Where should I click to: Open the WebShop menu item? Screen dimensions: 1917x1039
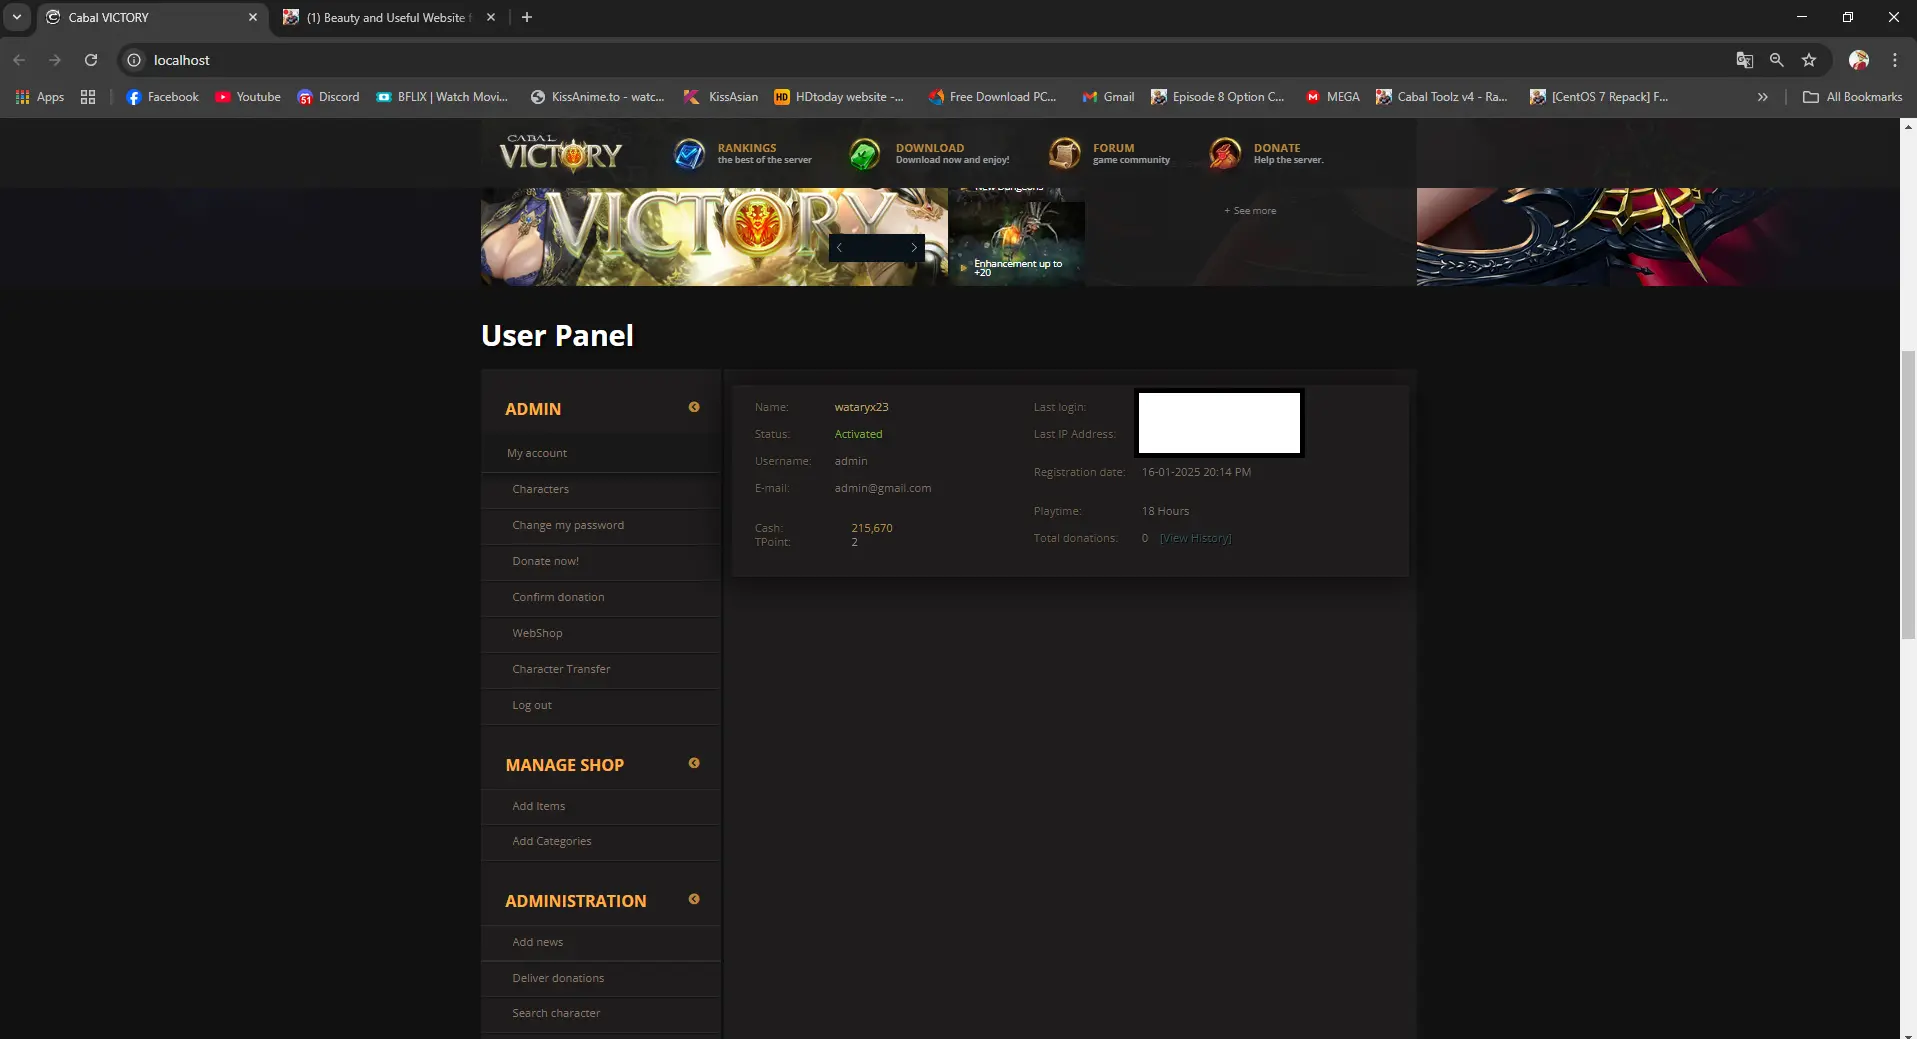point(537,633)
